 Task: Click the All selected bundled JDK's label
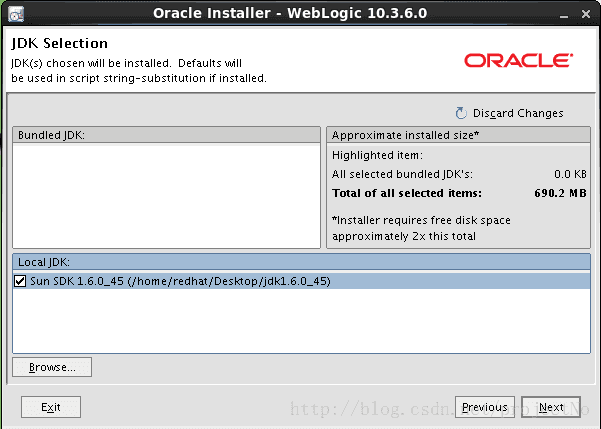(x=402, y=174)
